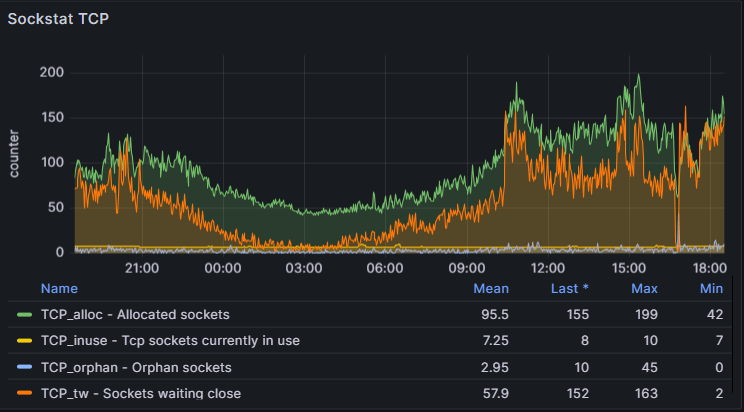The image size is (744, 412).
Task: Click the 95.5 mean value for TCP_alloc
Action: 494,314
